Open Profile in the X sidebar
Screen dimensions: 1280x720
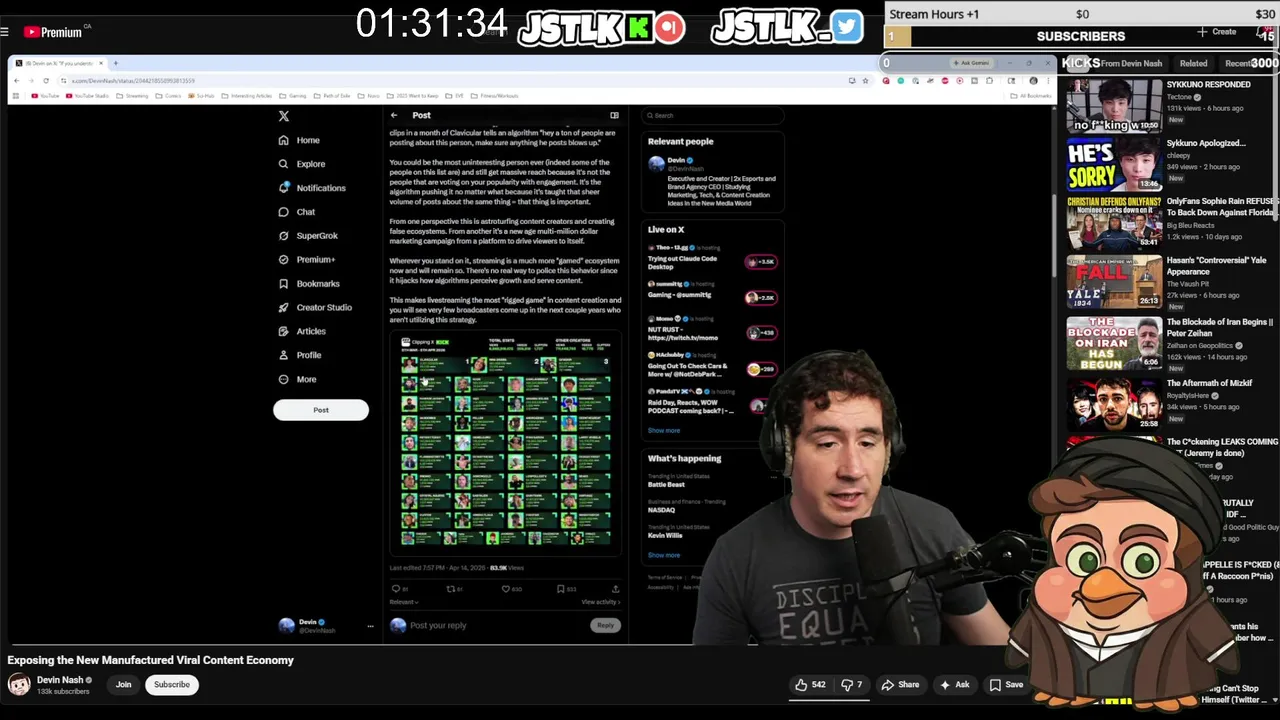300,355
